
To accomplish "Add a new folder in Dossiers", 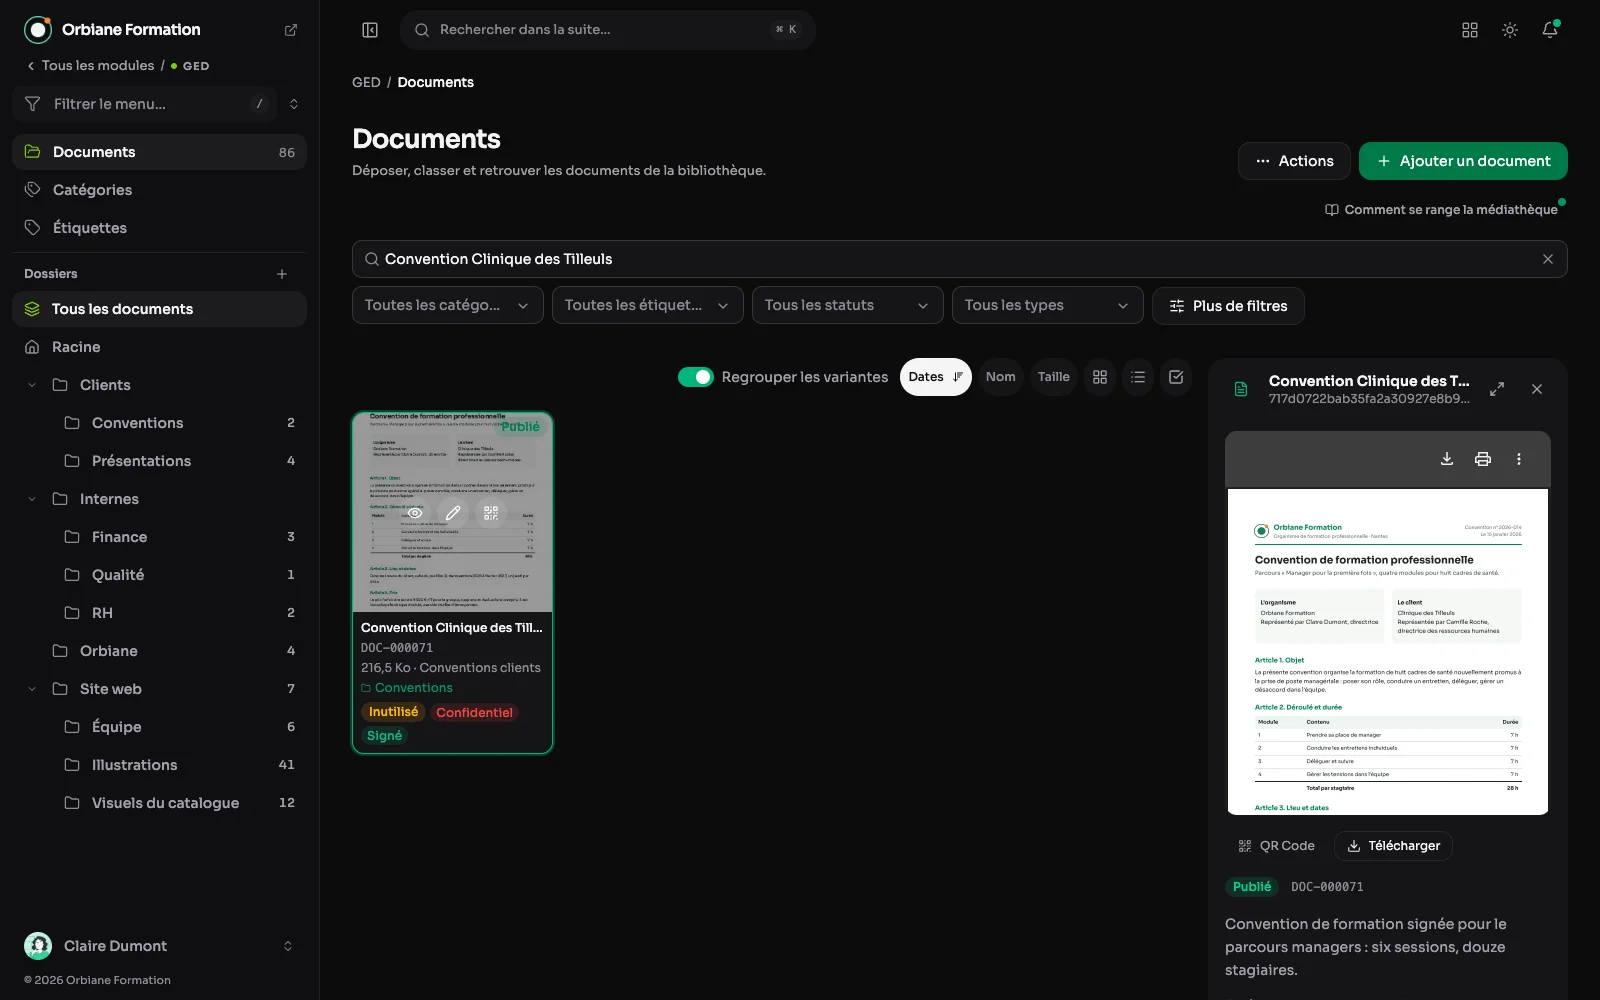I will [x=282, y=274].
